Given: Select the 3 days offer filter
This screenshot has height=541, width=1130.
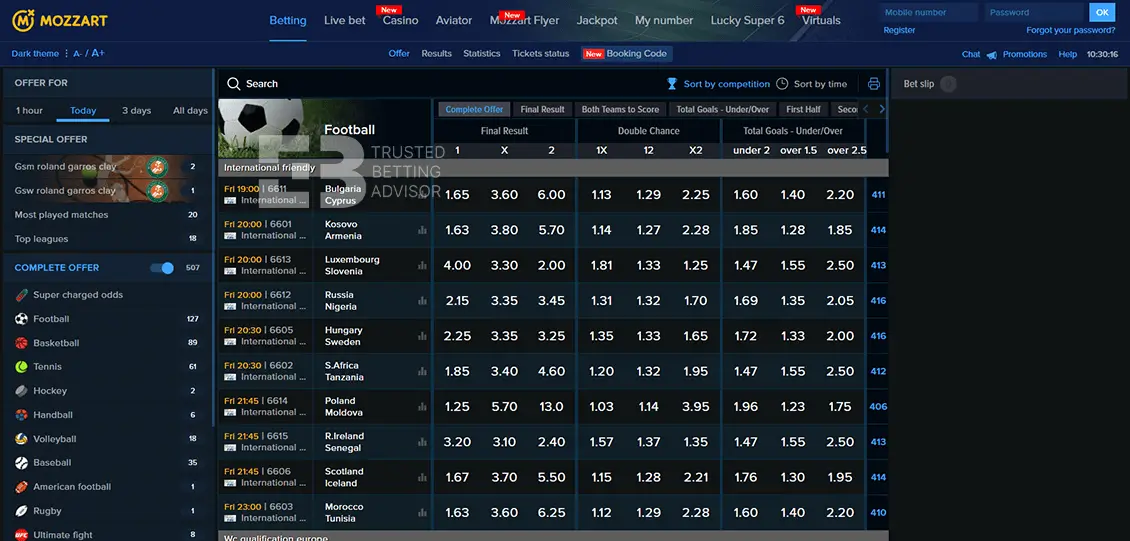Looking at the screenshot, I should [x=136, y=111].
